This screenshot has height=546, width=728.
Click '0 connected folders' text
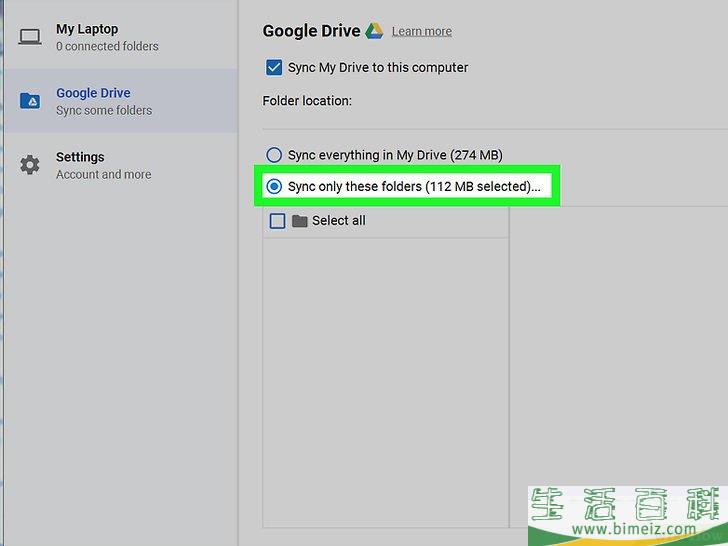pos(107,46)
